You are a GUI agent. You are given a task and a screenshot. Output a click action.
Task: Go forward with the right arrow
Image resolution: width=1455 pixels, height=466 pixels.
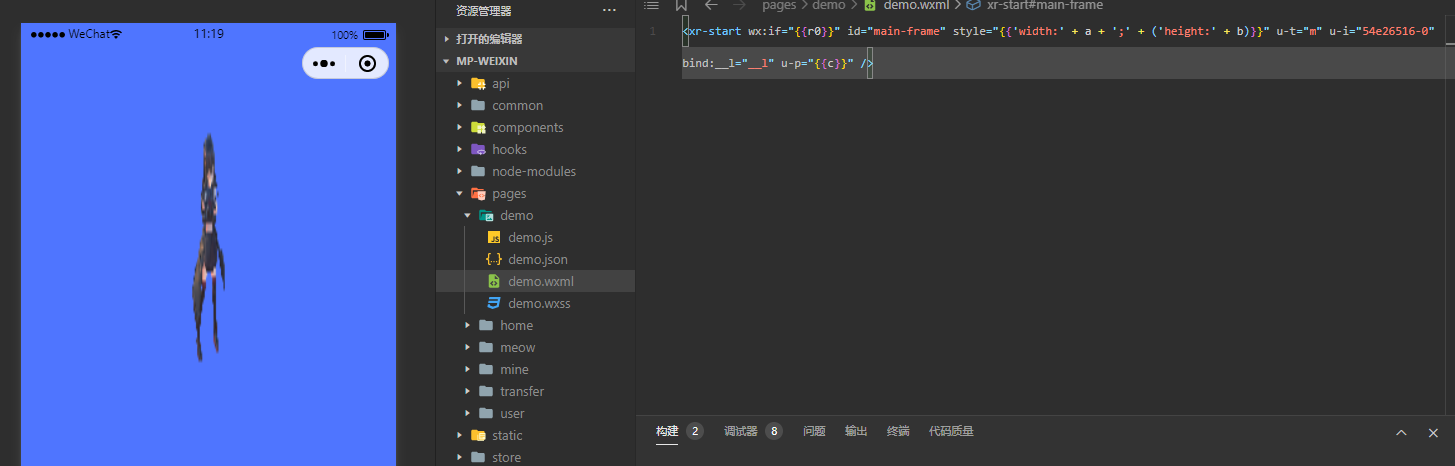tap(739, 5)
